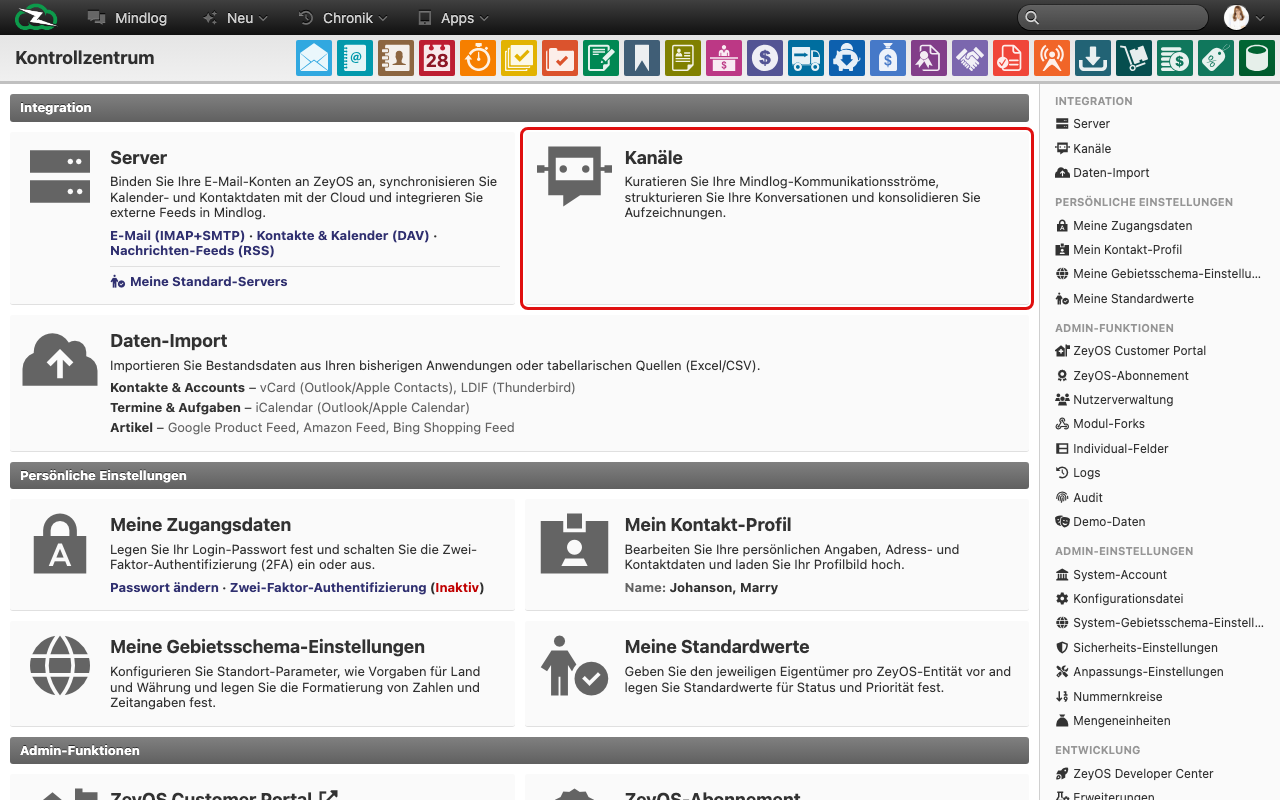Open the green notepad with pencil icon
This screenshot has width=1280, height=800.
601,58
